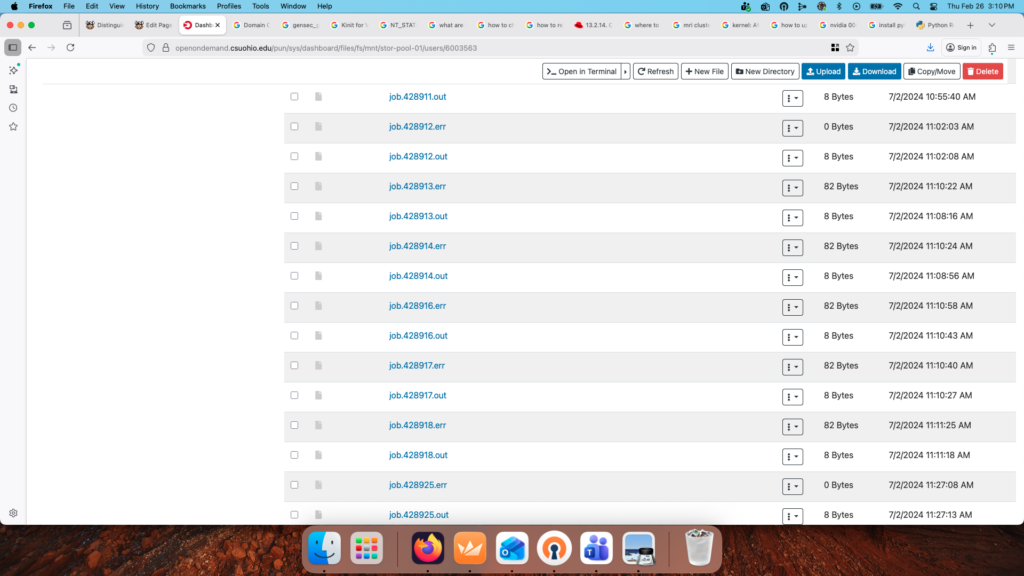The width and height of the screenshot is (1024, 576).
Task: Open bookmarks star in Firefox sidebar
Action: [13, 127]
